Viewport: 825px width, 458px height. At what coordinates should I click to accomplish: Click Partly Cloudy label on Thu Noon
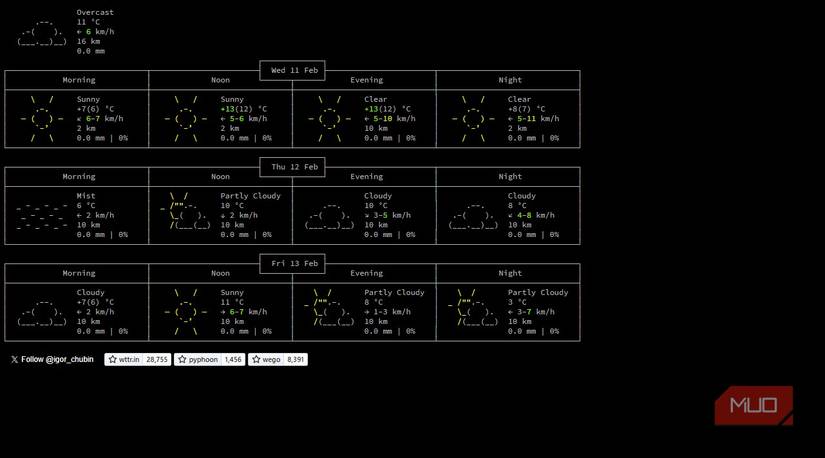[x=250, y=196]
